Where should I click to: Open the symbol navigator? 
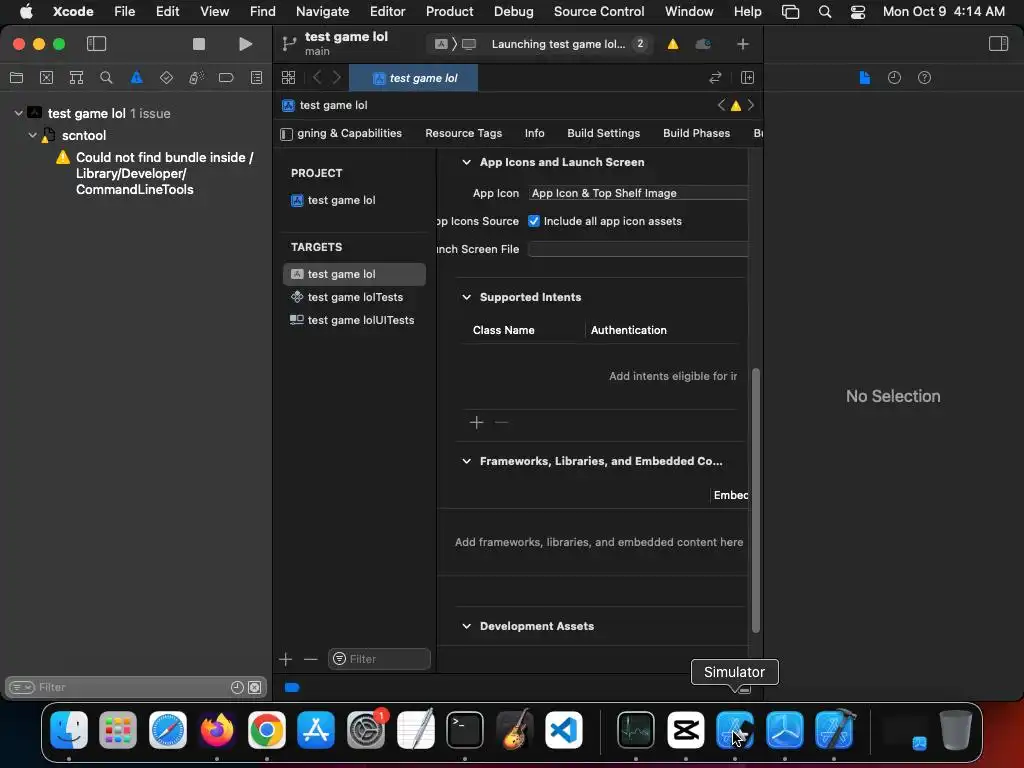point(76,78)
